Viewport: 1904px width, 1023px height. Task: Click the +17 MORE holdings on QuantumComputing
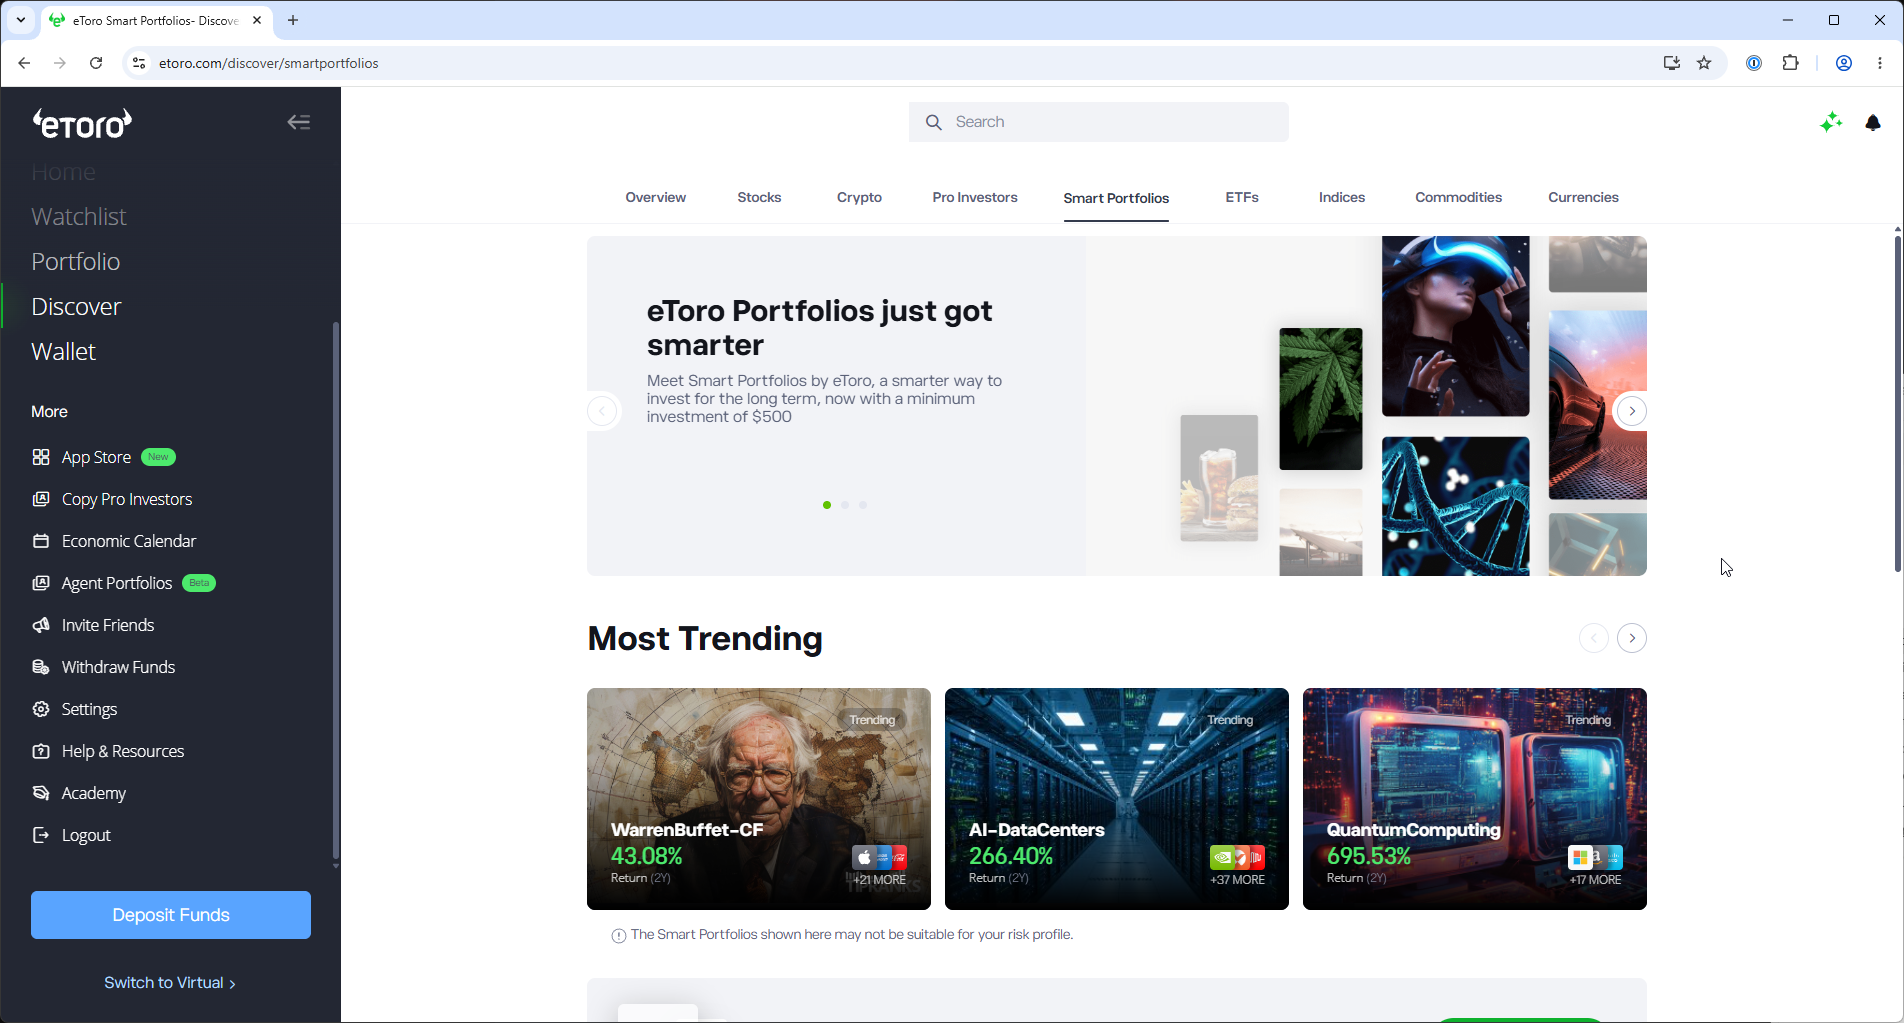pyautogui.click(x=1595, y=880)
